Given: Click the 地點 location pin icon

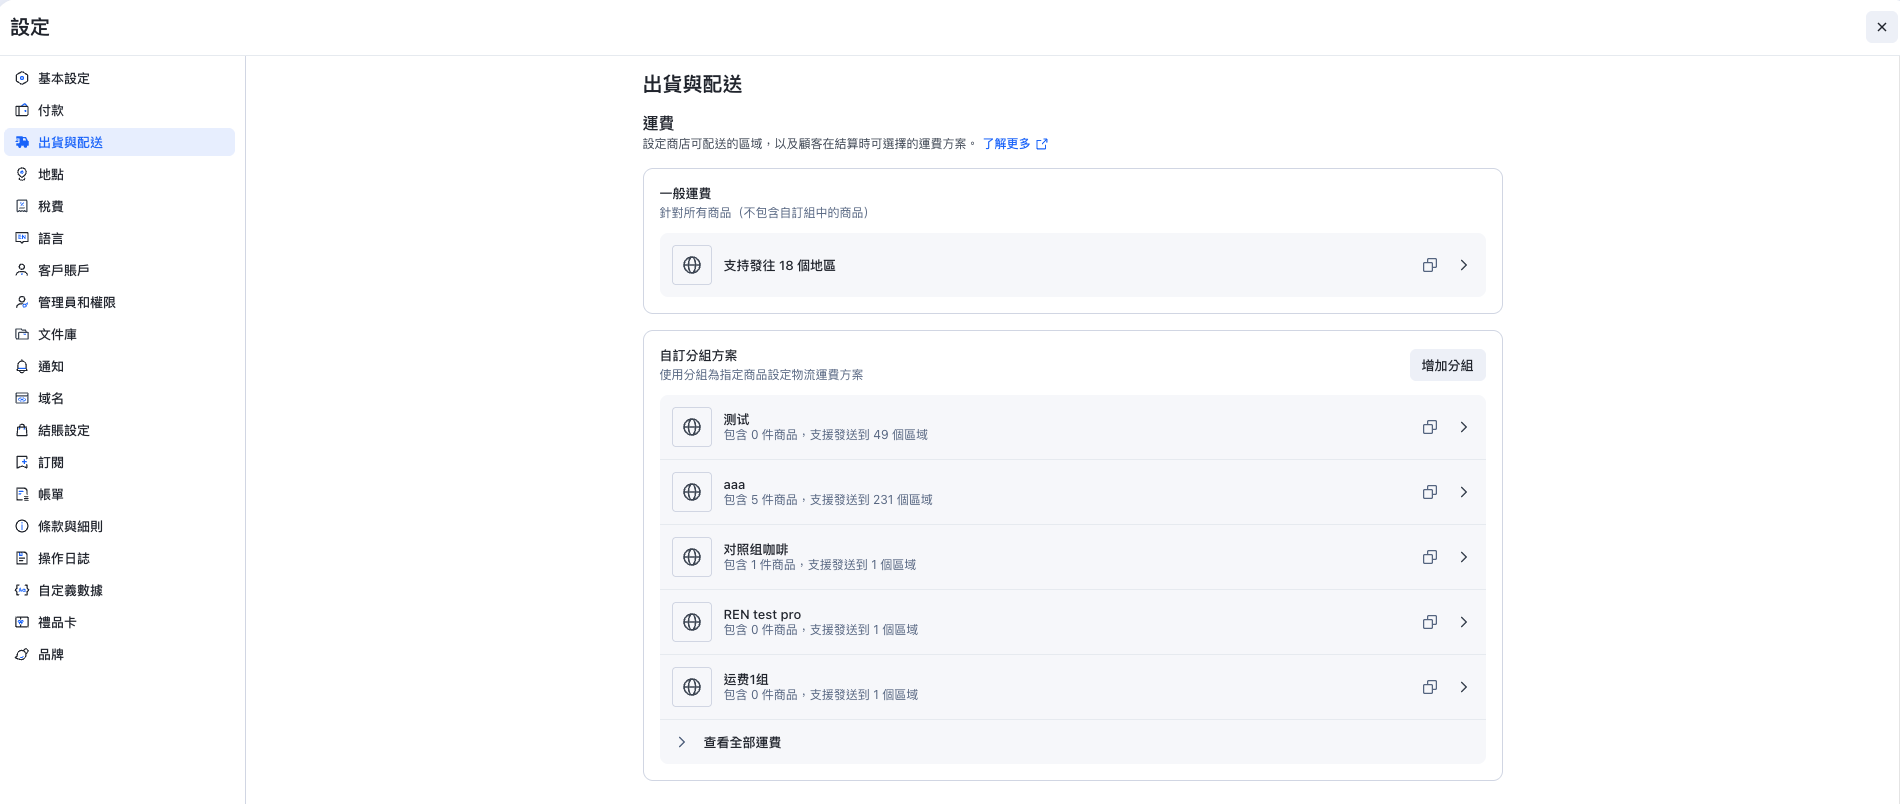Looking at the screenshot, I should click(x=22, y=174).
